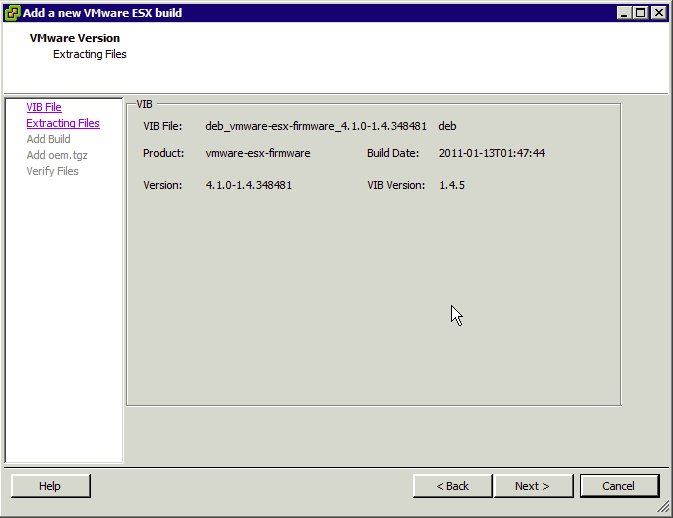Click the VMware Version heading text
The height and width of the screenshot is (518, 673).
[x=75, y=38]
